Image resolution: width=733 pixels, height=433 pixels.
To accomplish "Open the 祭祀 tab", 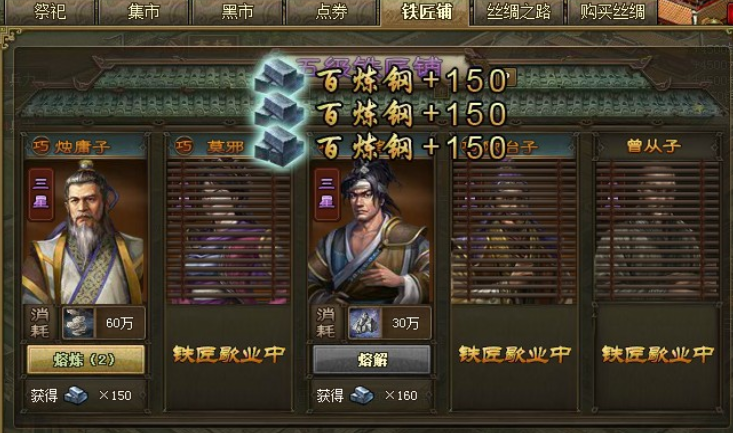I will pyautogui.click(x=50, y=12).
